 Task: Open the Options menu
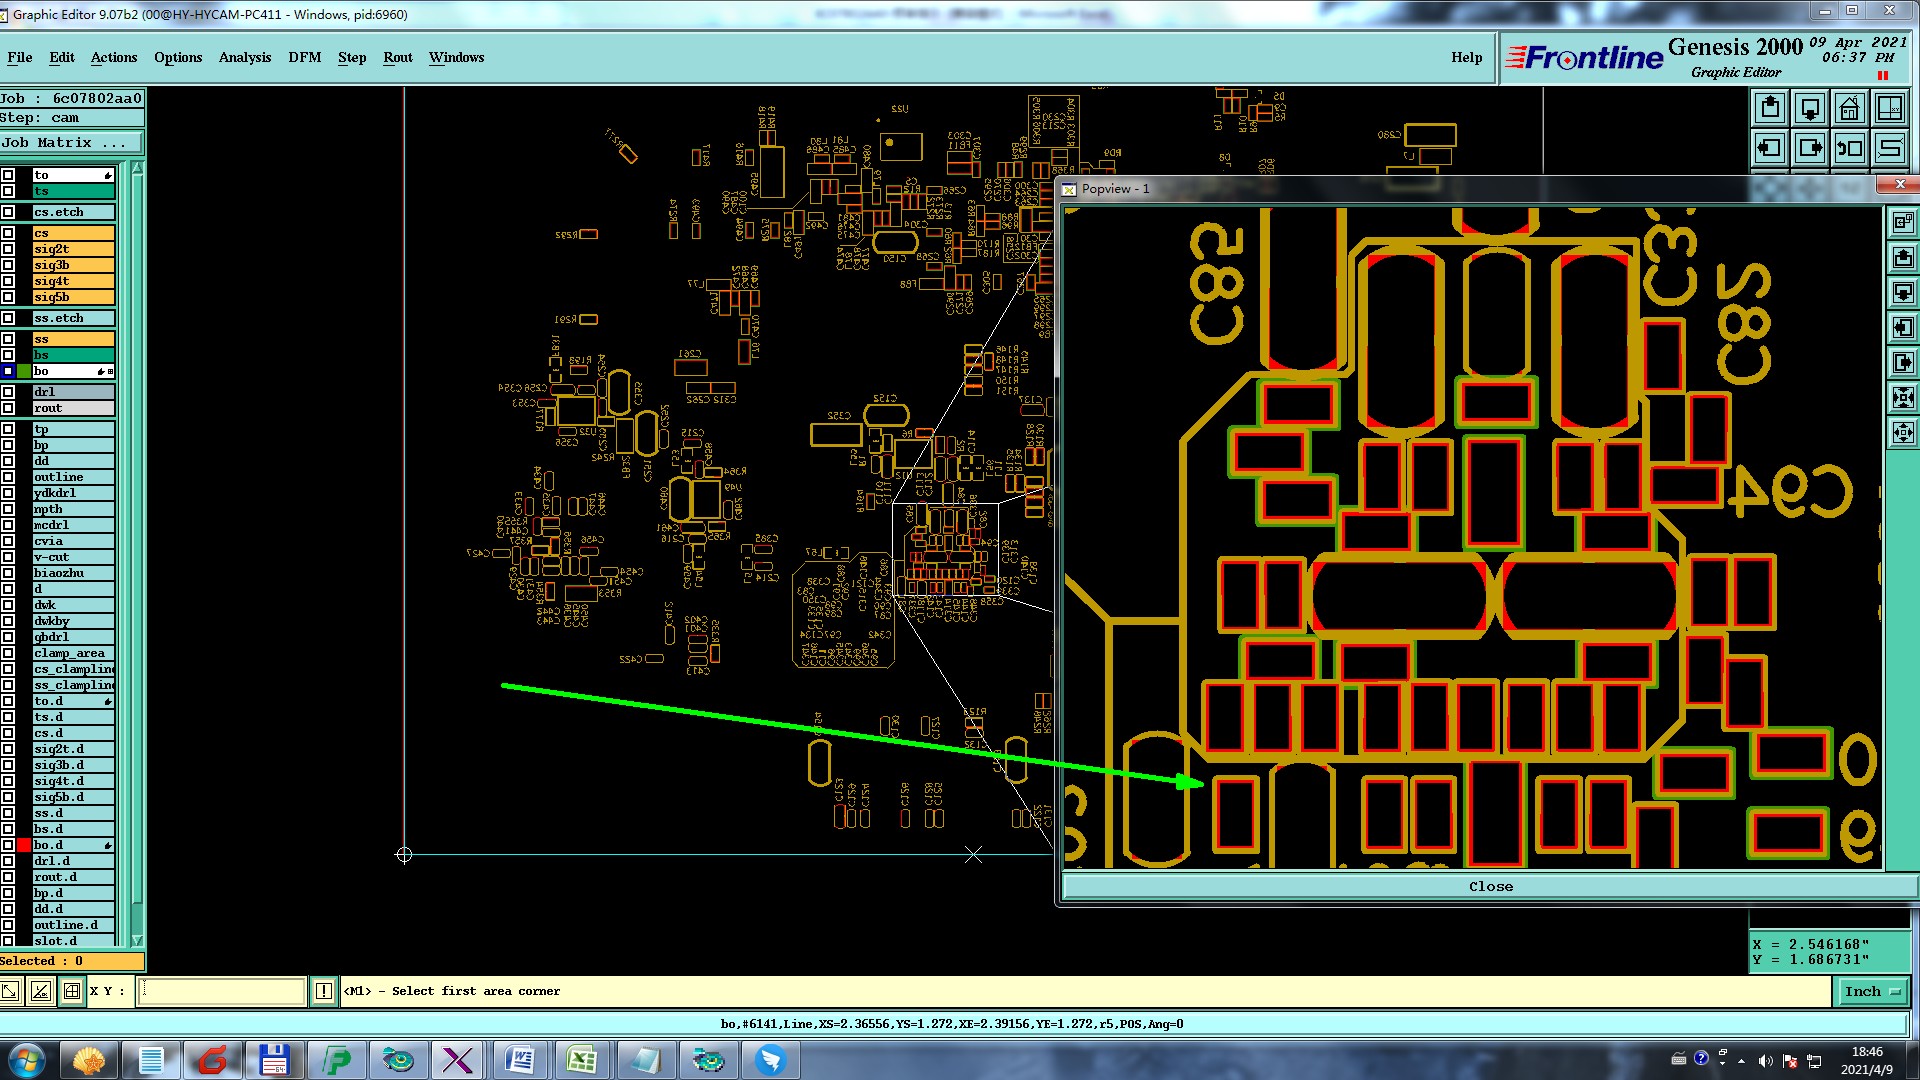coord(178,57)
